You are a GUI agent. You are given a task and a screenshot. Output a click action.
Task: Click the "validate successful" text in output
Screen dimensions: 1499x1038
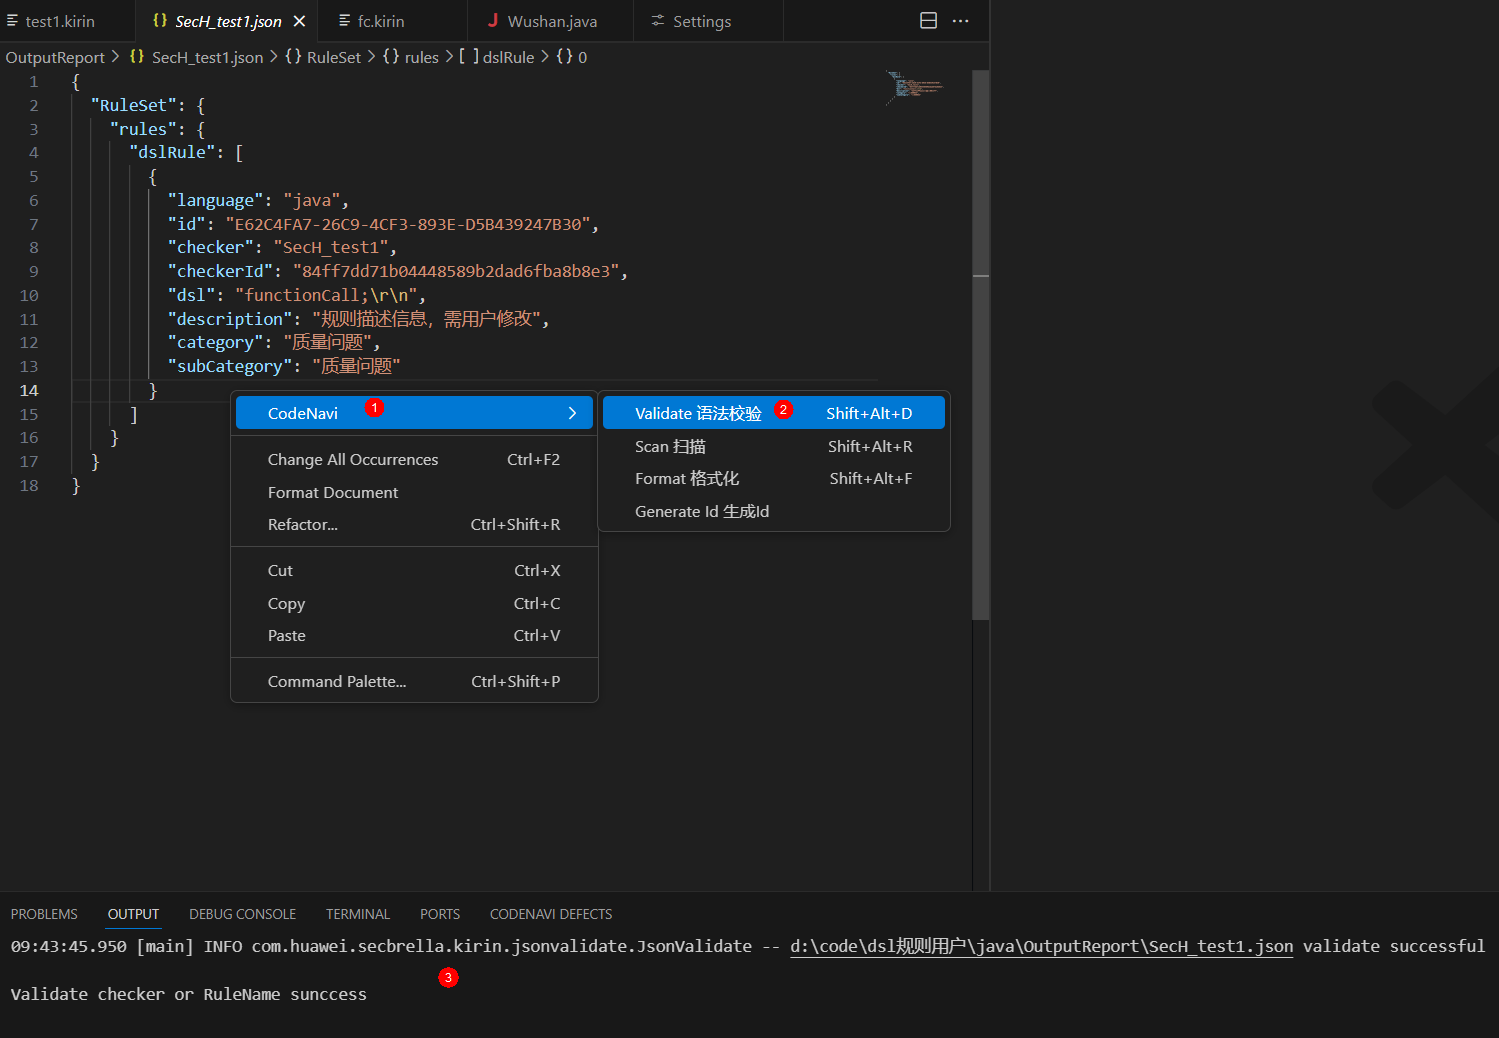pyautogui.click(x=1394, y=946)
